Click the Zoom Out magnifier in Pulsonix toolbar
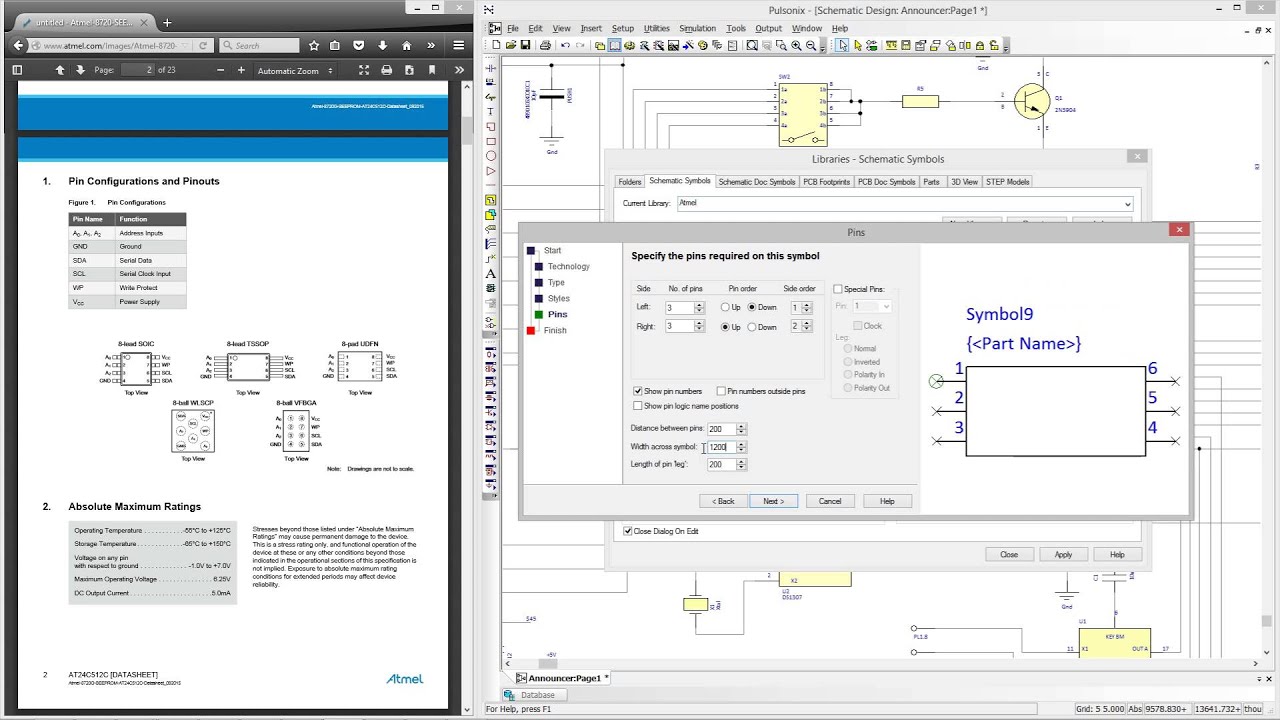Viewport: 1280px width, 720px height. tap(810, 45)
